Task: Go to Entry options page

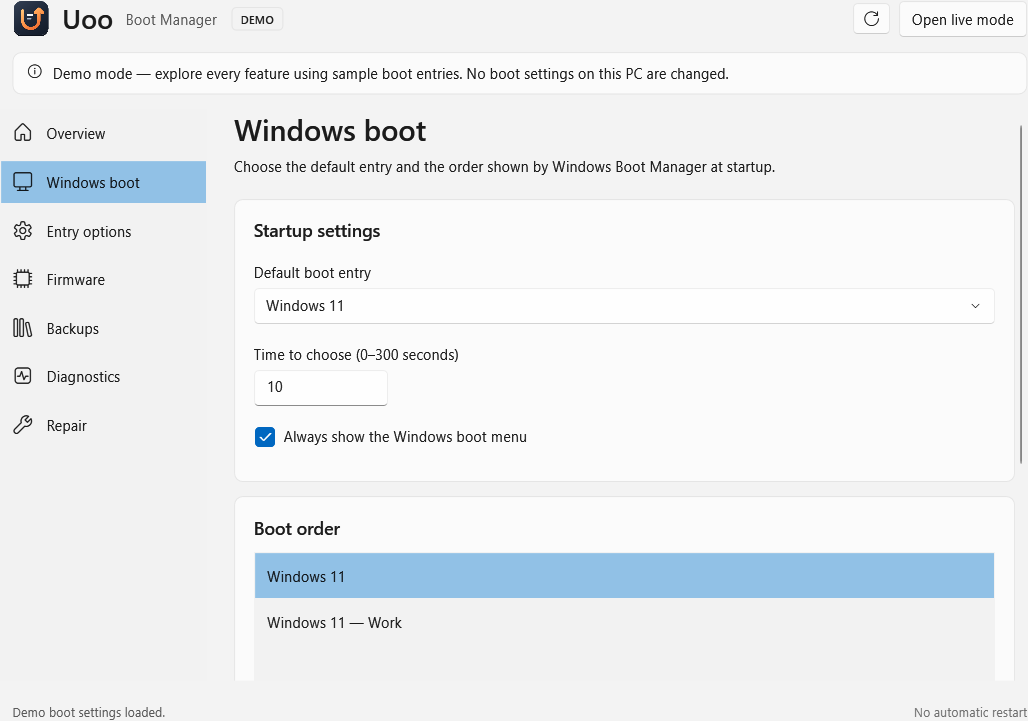Action: click(x=104, y=231)
